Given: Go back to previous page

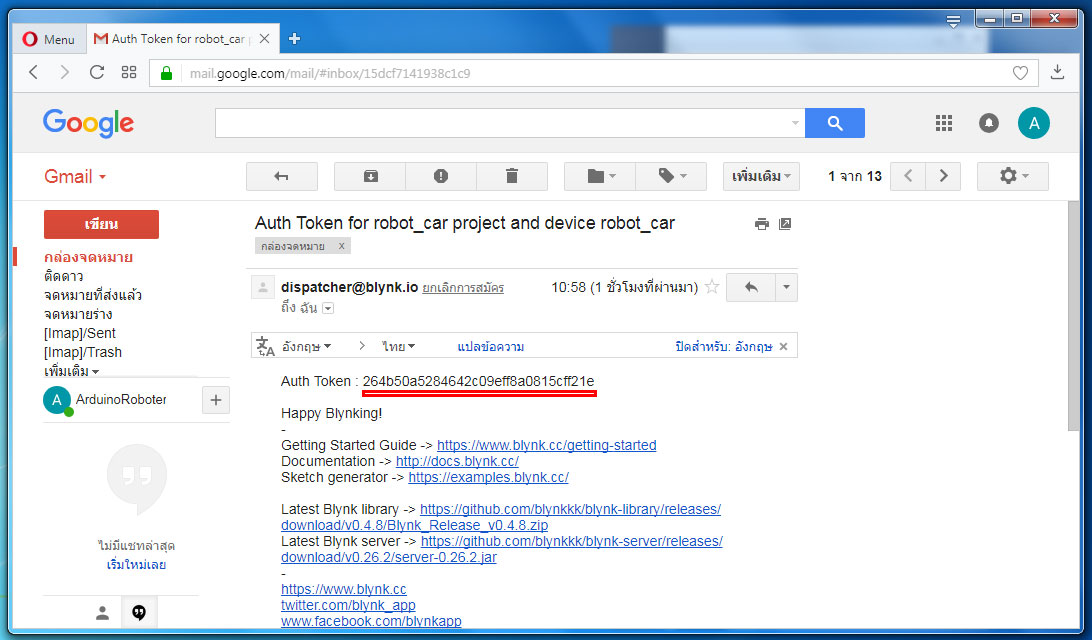Looking at the screenshot, I should tap(33, 72).
